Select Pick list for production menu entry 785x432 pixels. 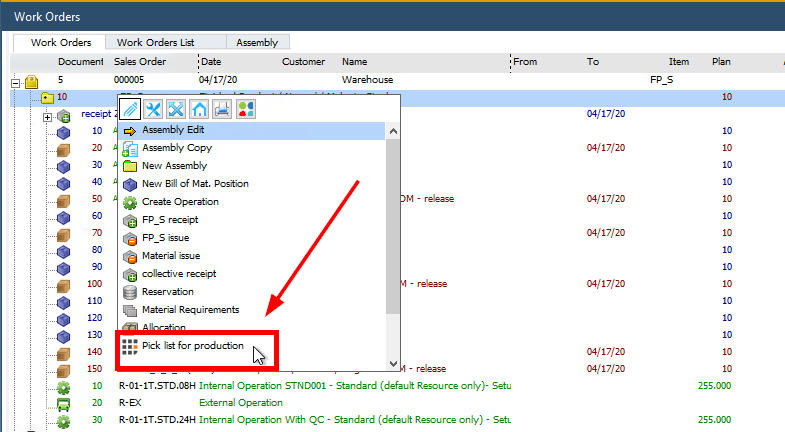pyautogui.click(x=192, y=346)
